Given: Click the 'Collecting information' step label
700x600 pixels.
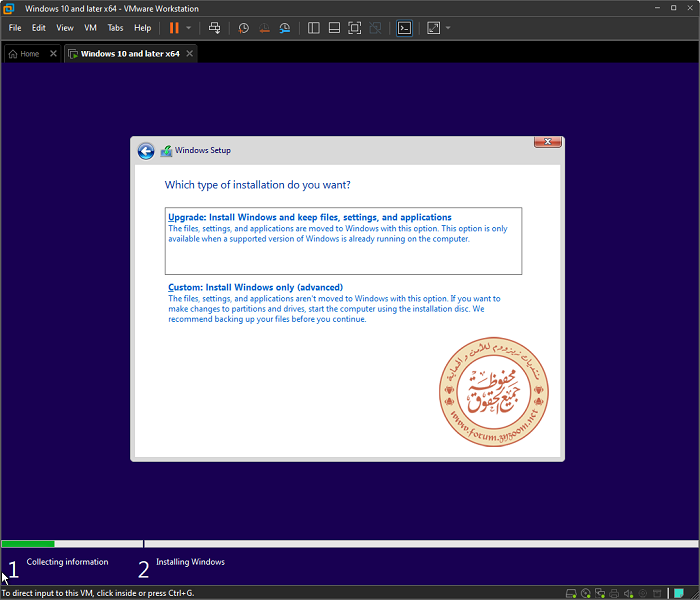Looking at the screenshot, I should pos(67,562).
